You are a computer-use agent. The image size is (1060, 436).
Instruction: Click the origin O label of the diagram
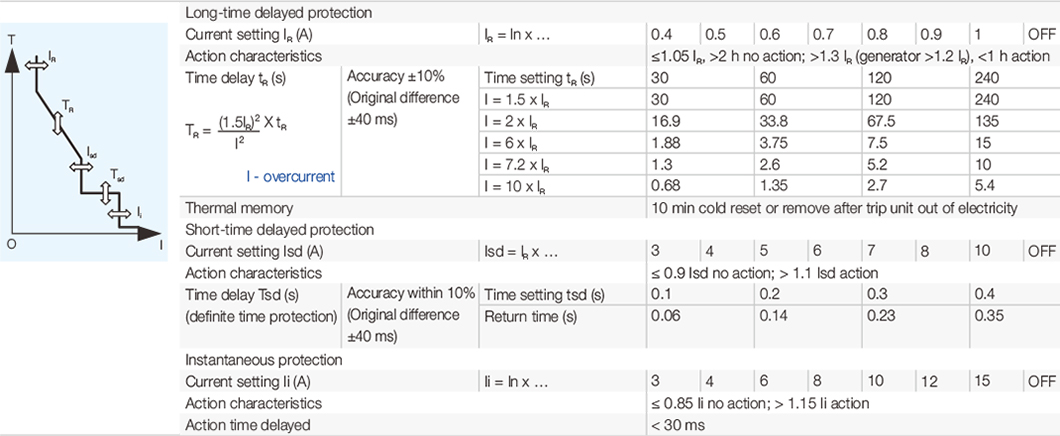coord(10,243)
